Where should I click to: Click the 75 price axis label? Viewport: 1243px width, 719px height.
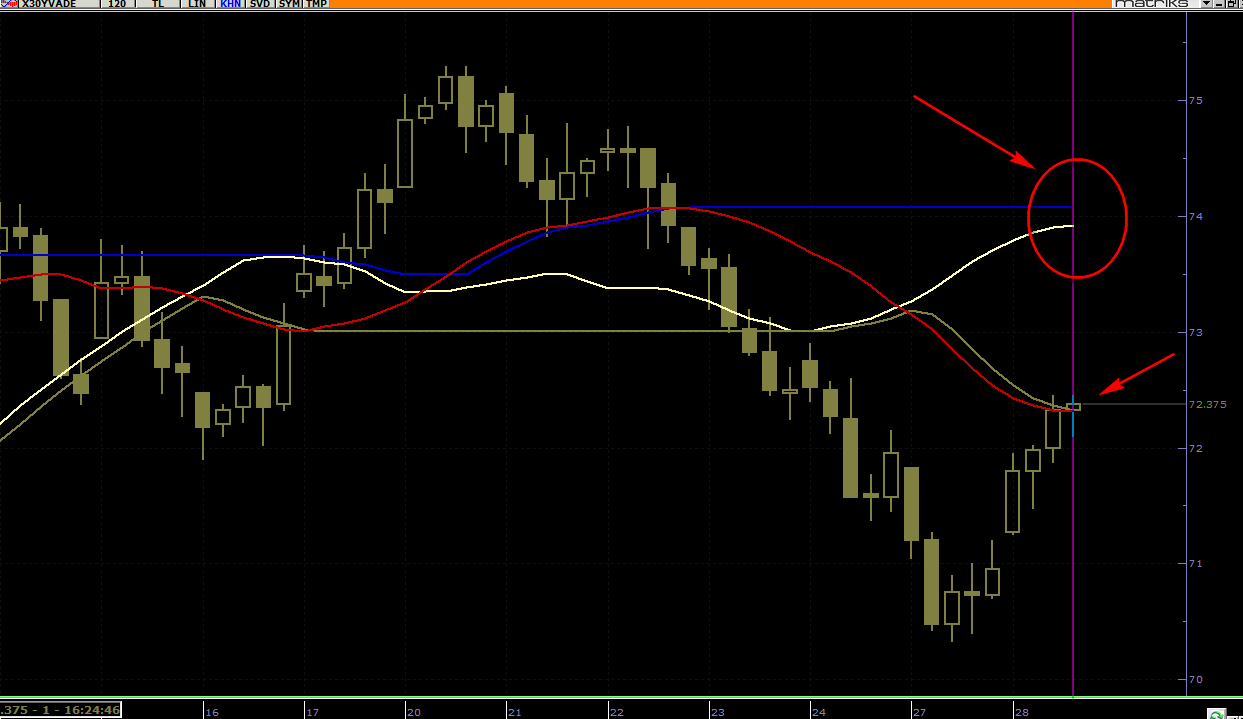point(1195,100)
